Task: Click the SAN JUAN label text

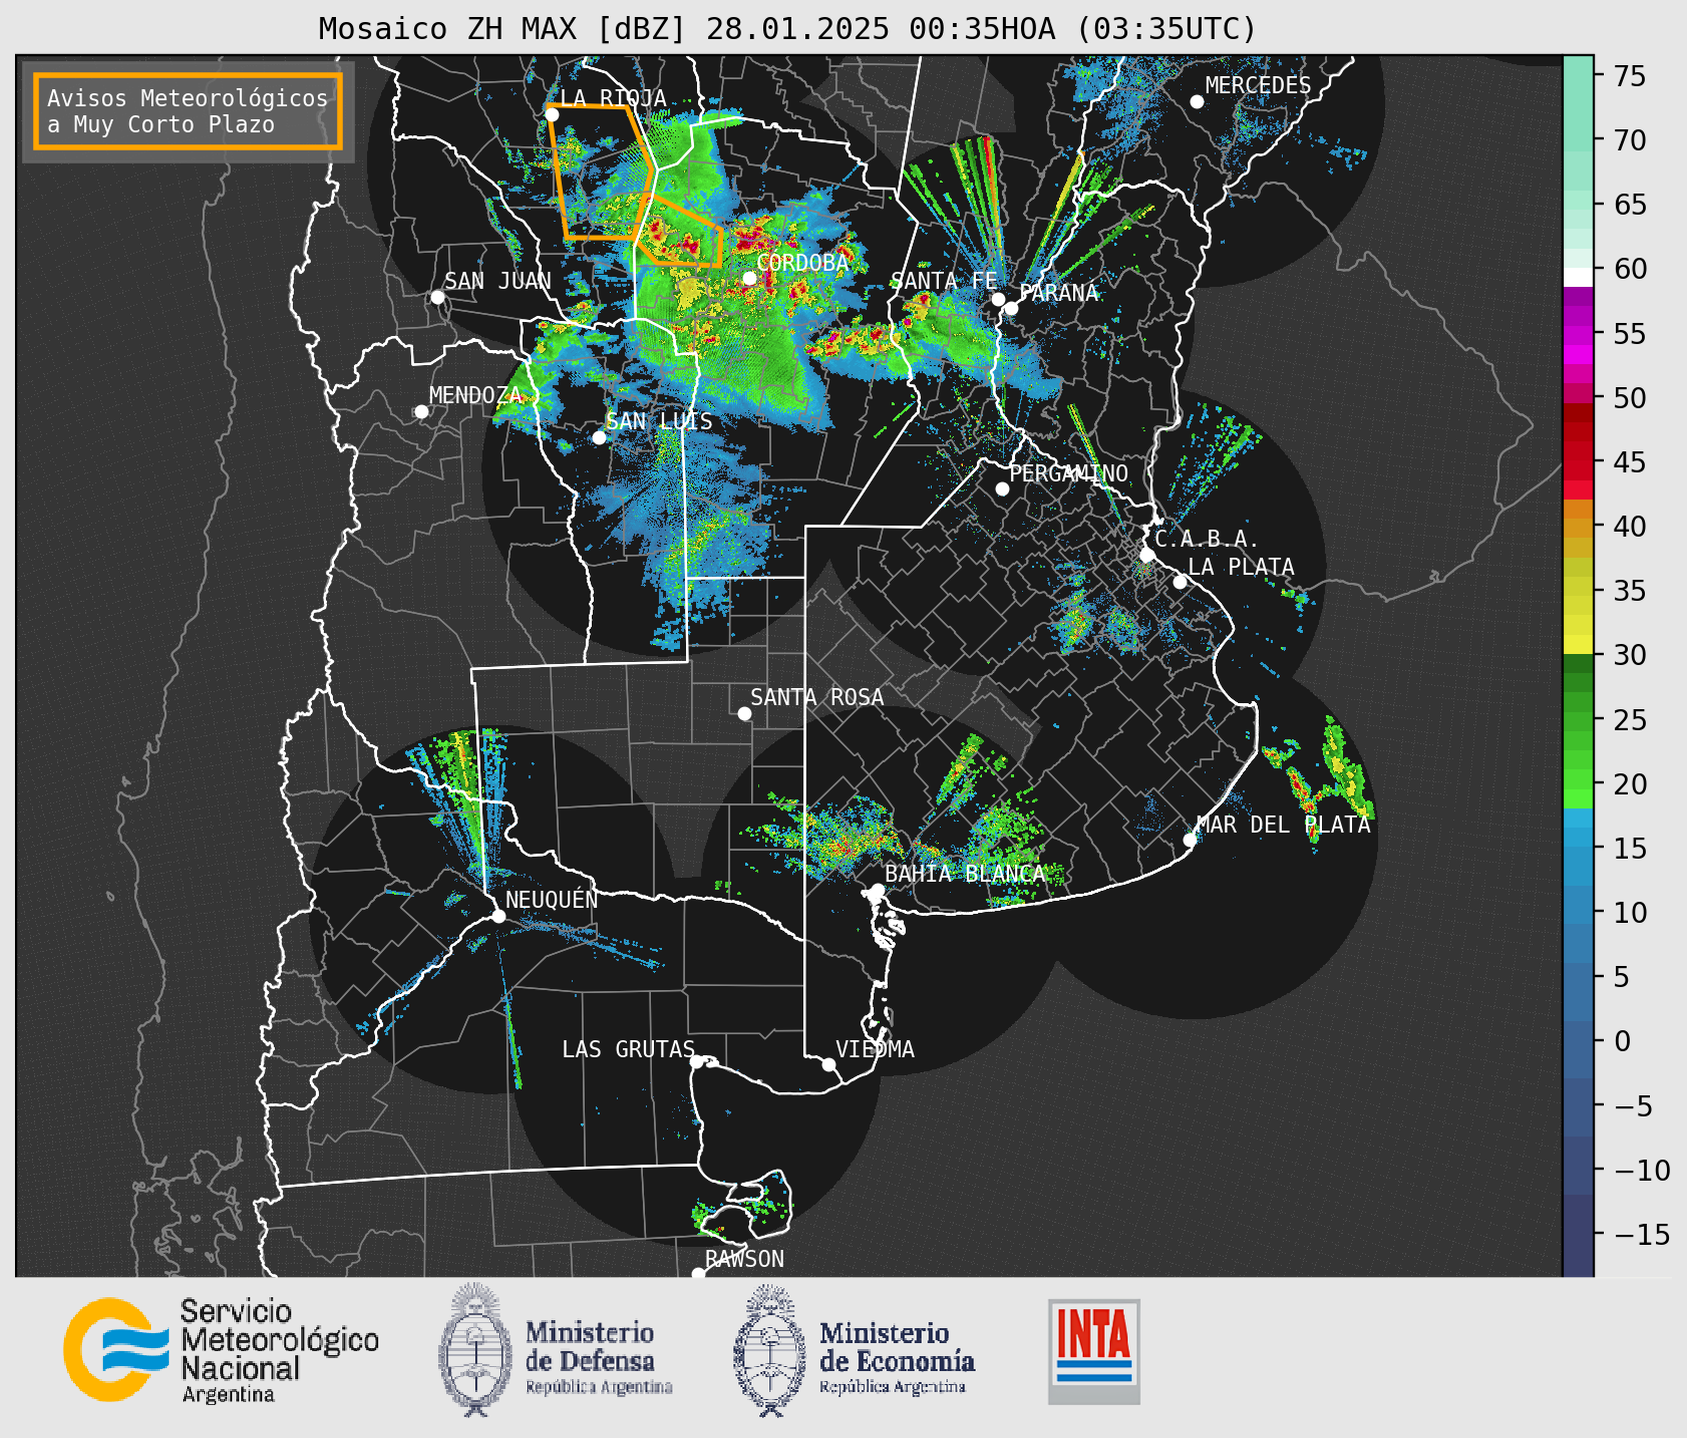Action: point(498,281)
